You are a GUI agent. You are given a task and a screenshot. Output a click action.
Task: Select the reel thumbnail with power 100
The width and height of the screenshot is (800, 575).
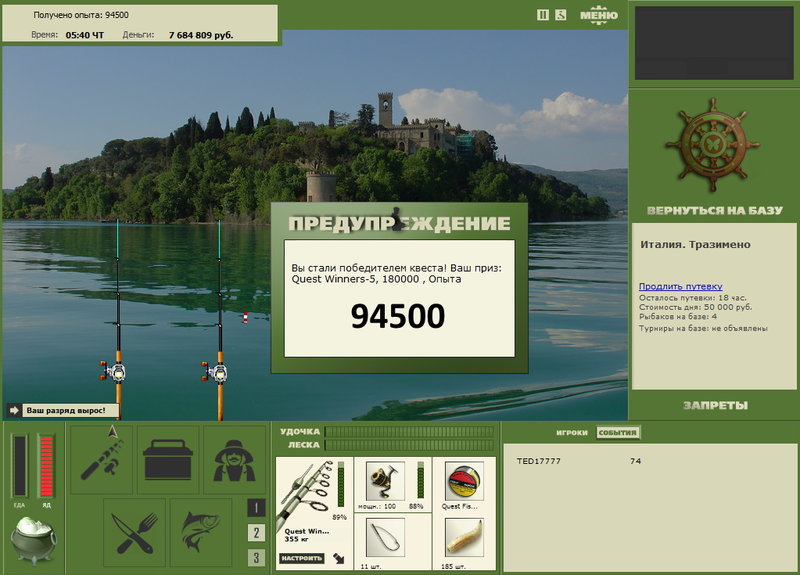385,481
